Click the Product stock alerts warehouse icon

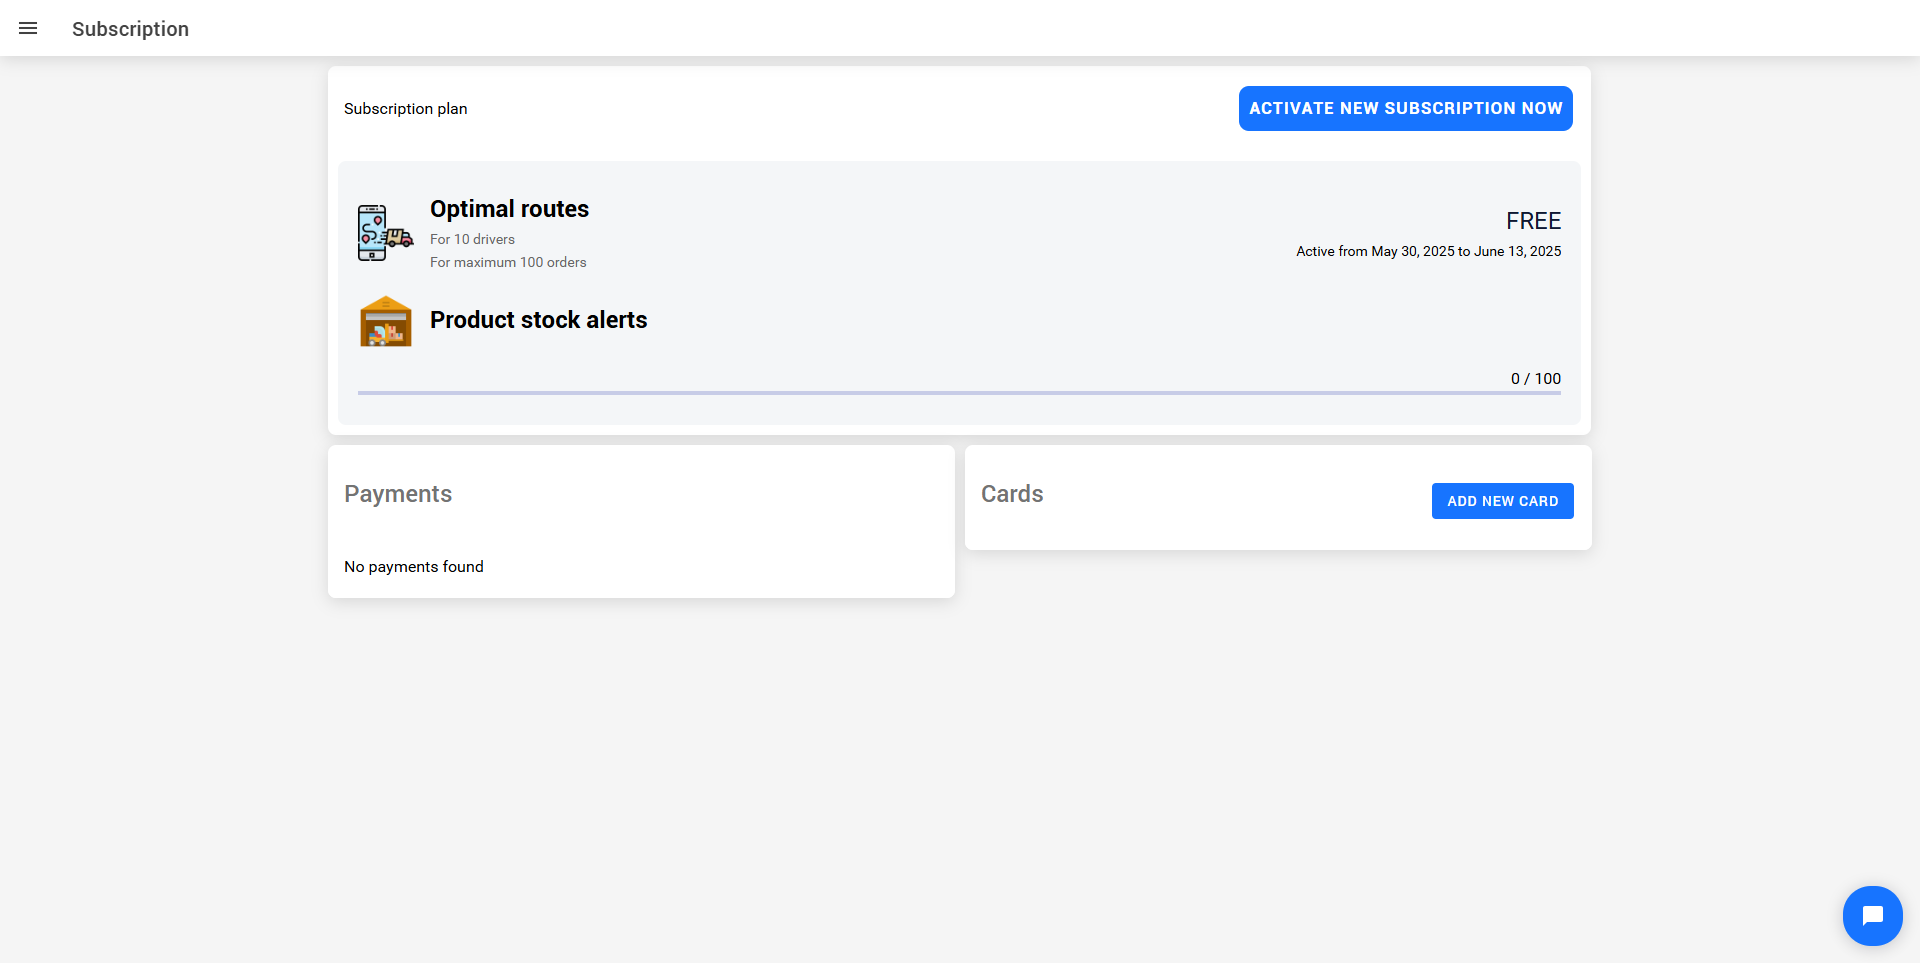385,321
